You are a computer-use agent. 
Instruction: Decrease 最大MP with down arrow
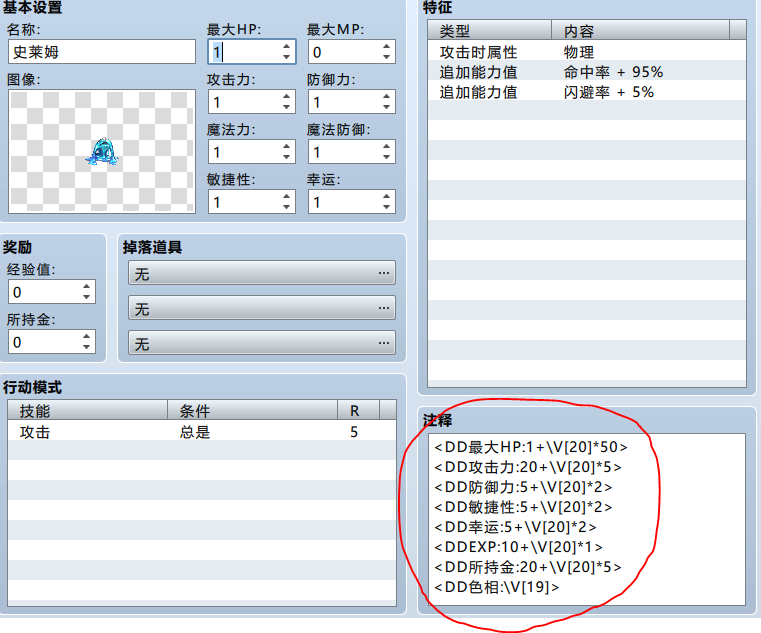click(386, 57)
